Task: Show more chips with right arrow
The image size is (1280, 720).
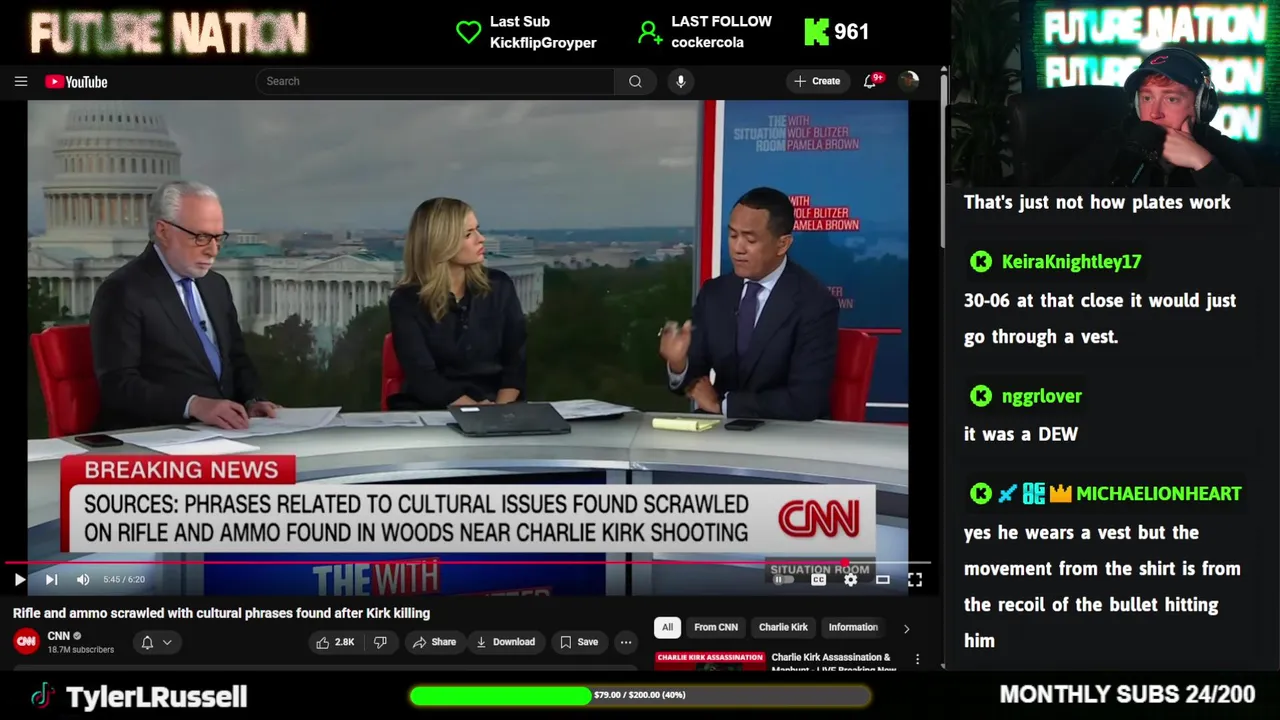Action: [907, 628]
